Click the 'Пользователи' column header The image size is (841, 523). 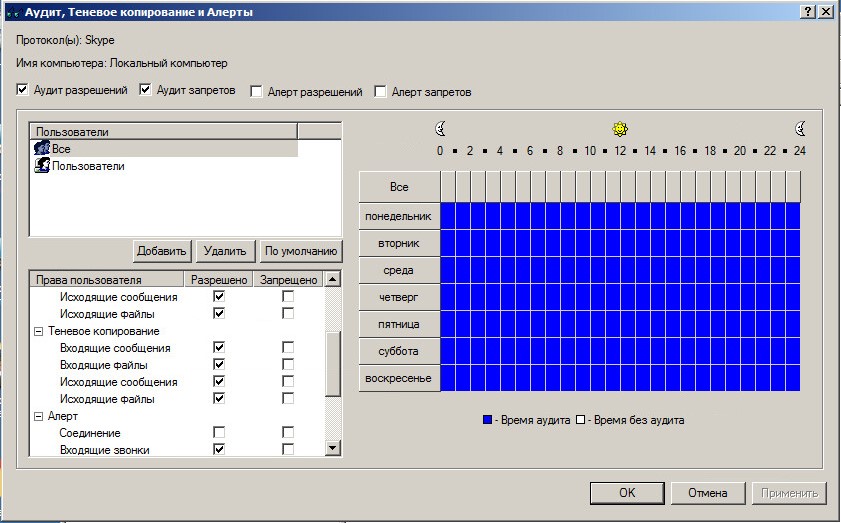(164, 131)
